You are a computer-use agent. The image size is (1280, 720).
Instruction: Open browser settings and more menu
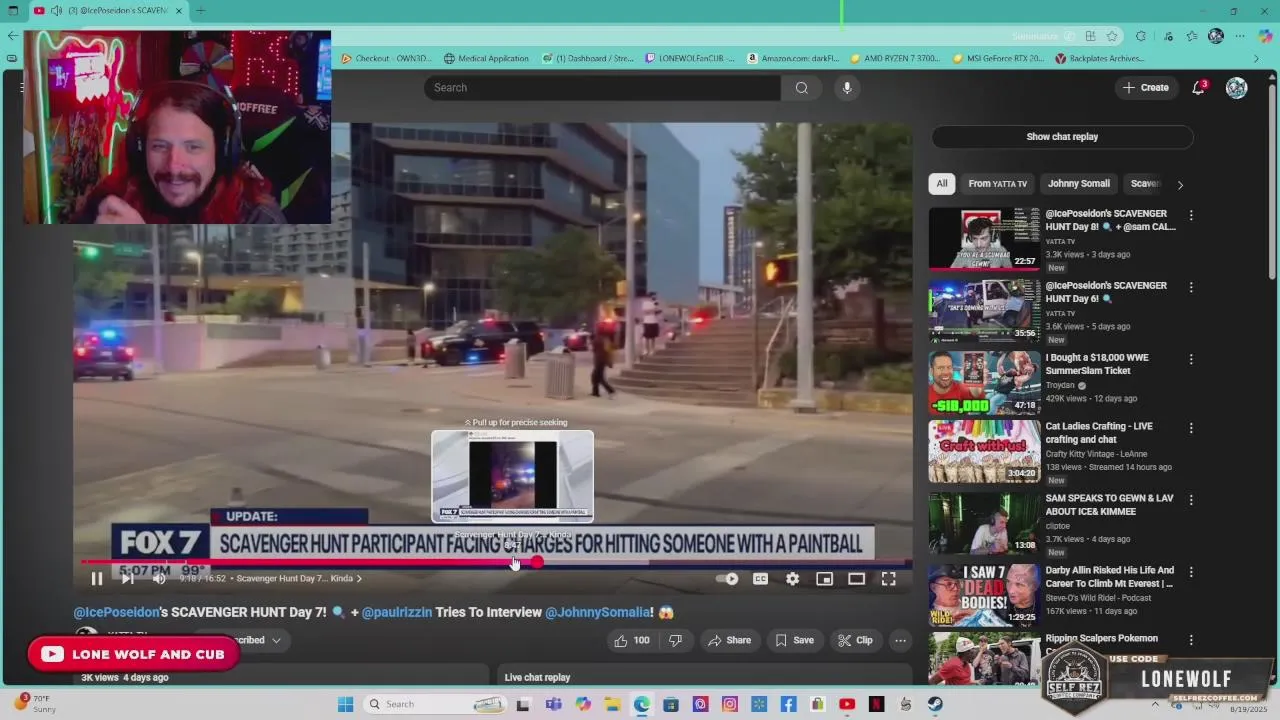[x=1240, y=36]
